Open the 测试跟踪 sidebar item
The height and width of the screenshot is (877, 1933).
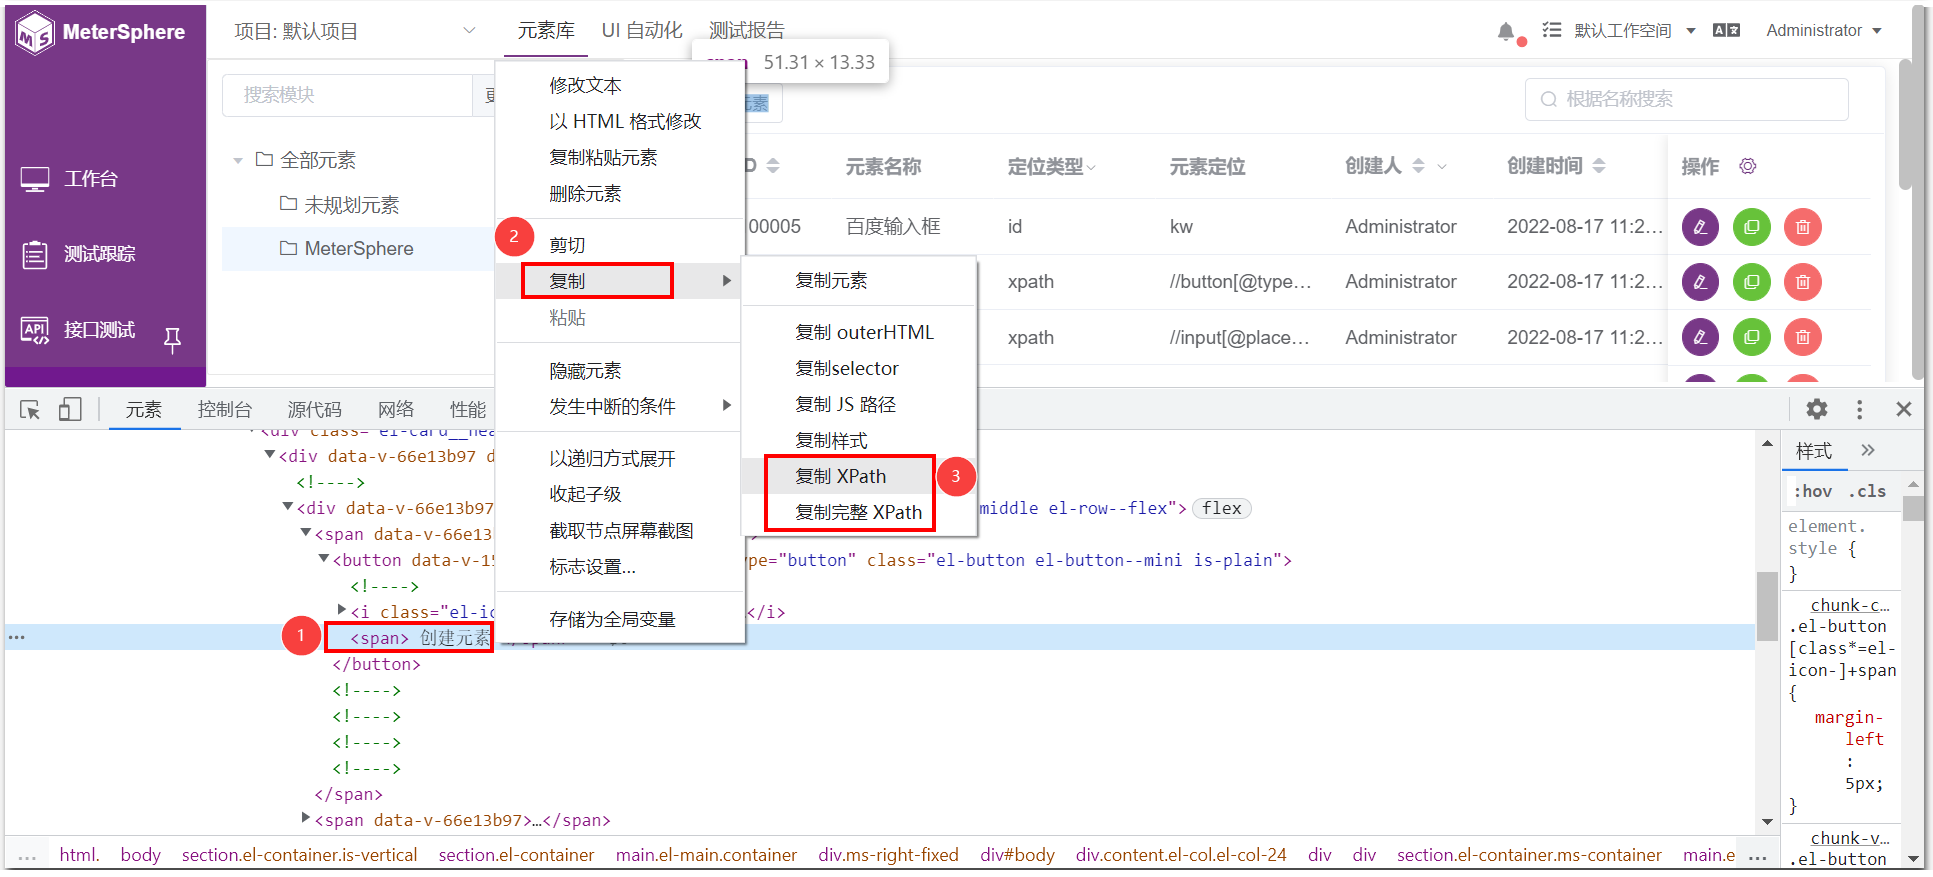pos(78,254)
